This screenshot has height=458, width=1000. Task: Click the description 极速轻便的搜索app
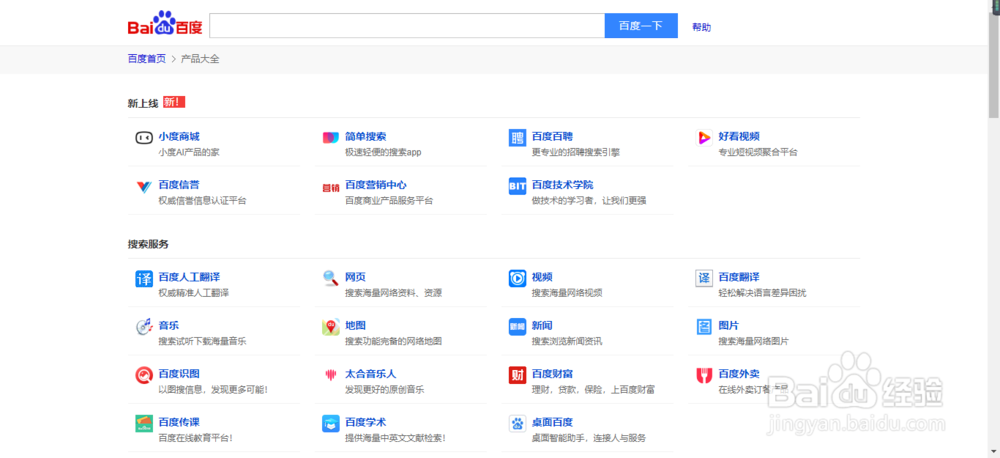tap(383, 152)
